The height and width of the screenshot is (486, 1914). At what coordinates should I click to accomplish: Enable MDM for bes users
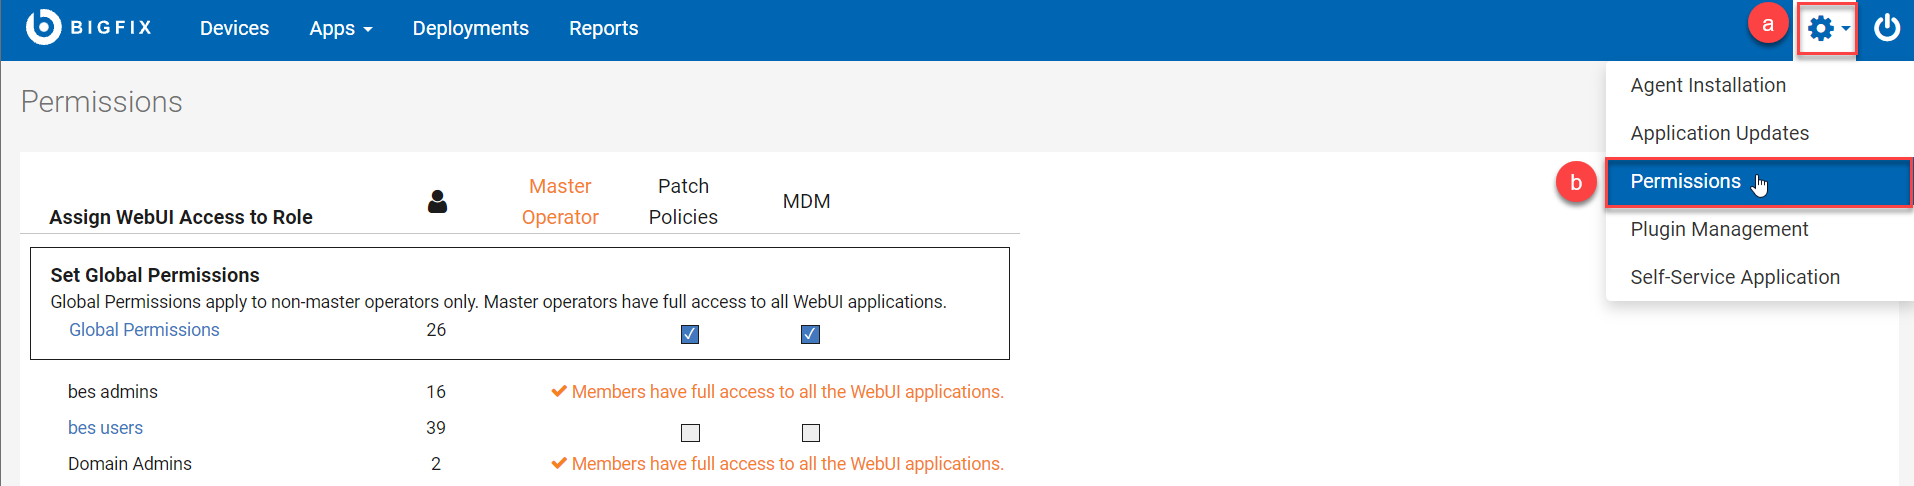[810, 433]
